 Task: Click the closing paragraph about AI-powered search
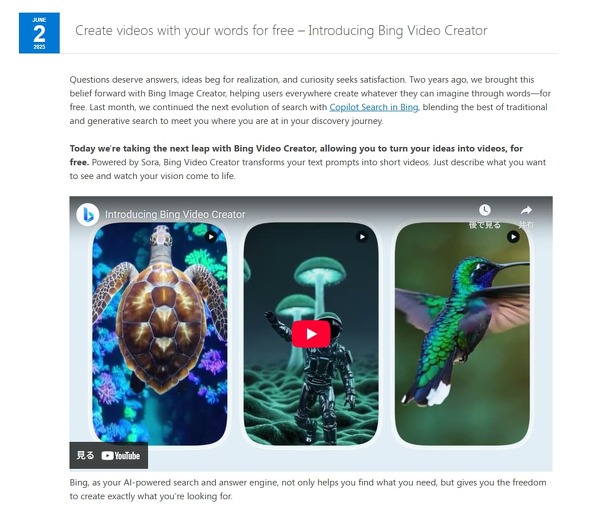coord(308,489)
